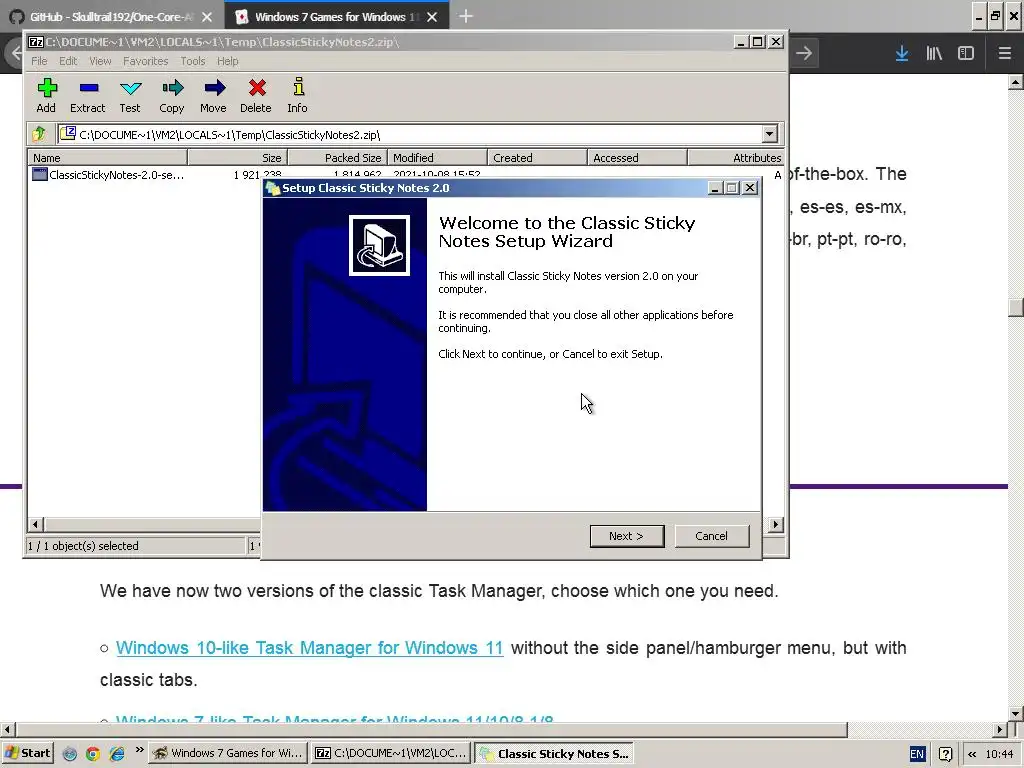Launch Chrome from the quick launch bar
The height and width of the screenshot is (768, 1024).
tap(93, 754)
